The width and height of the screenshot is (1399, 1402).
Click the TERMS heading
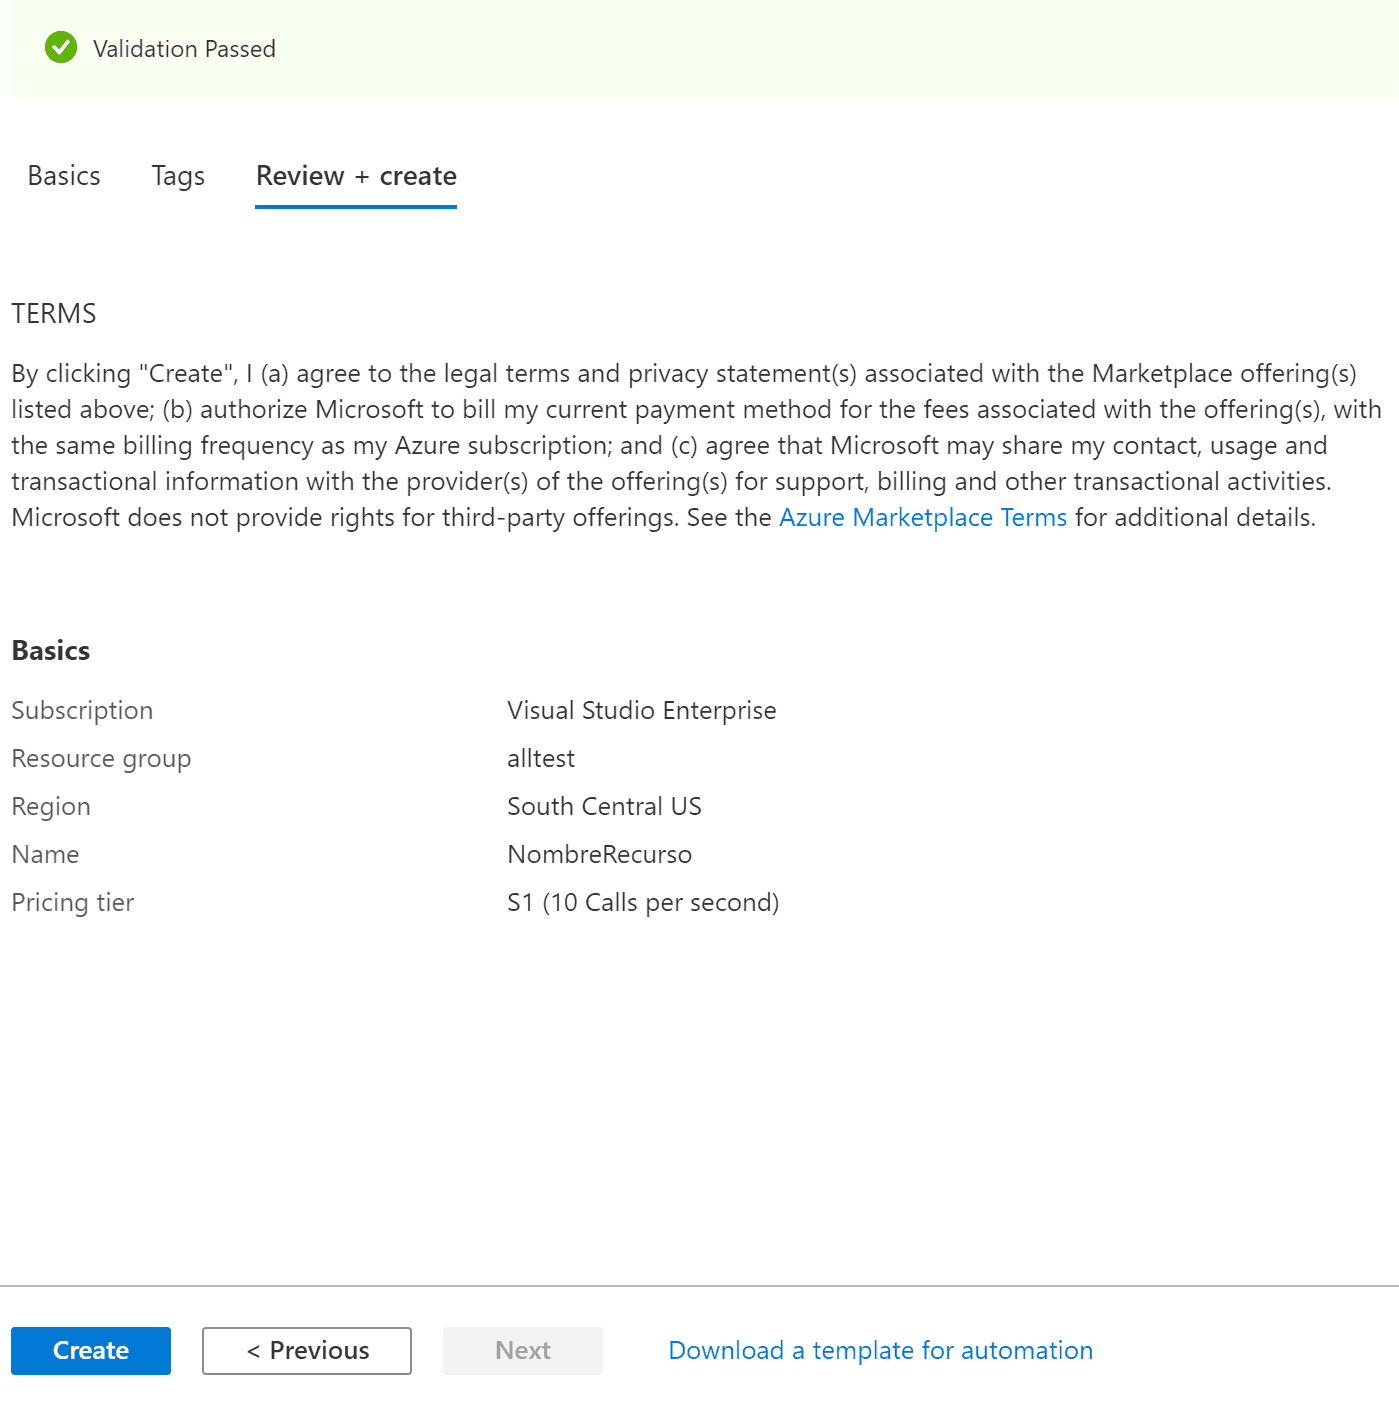pos(54,314)
